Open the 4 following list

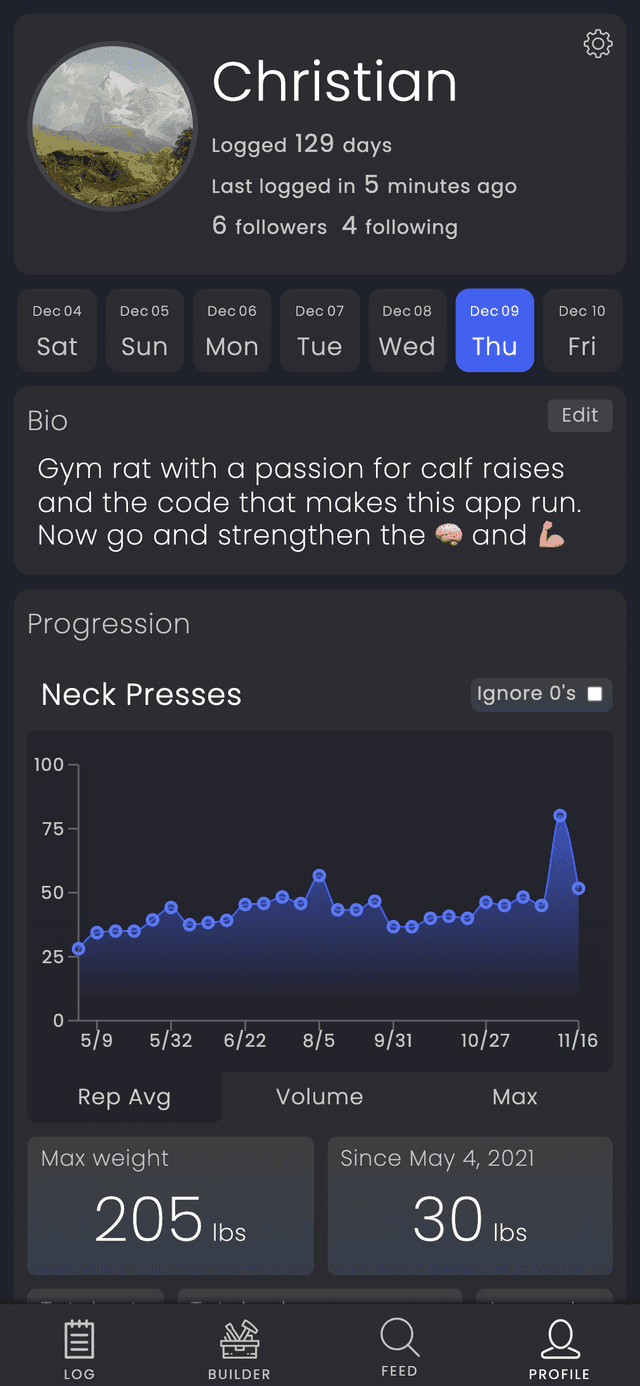pos(400,226)
